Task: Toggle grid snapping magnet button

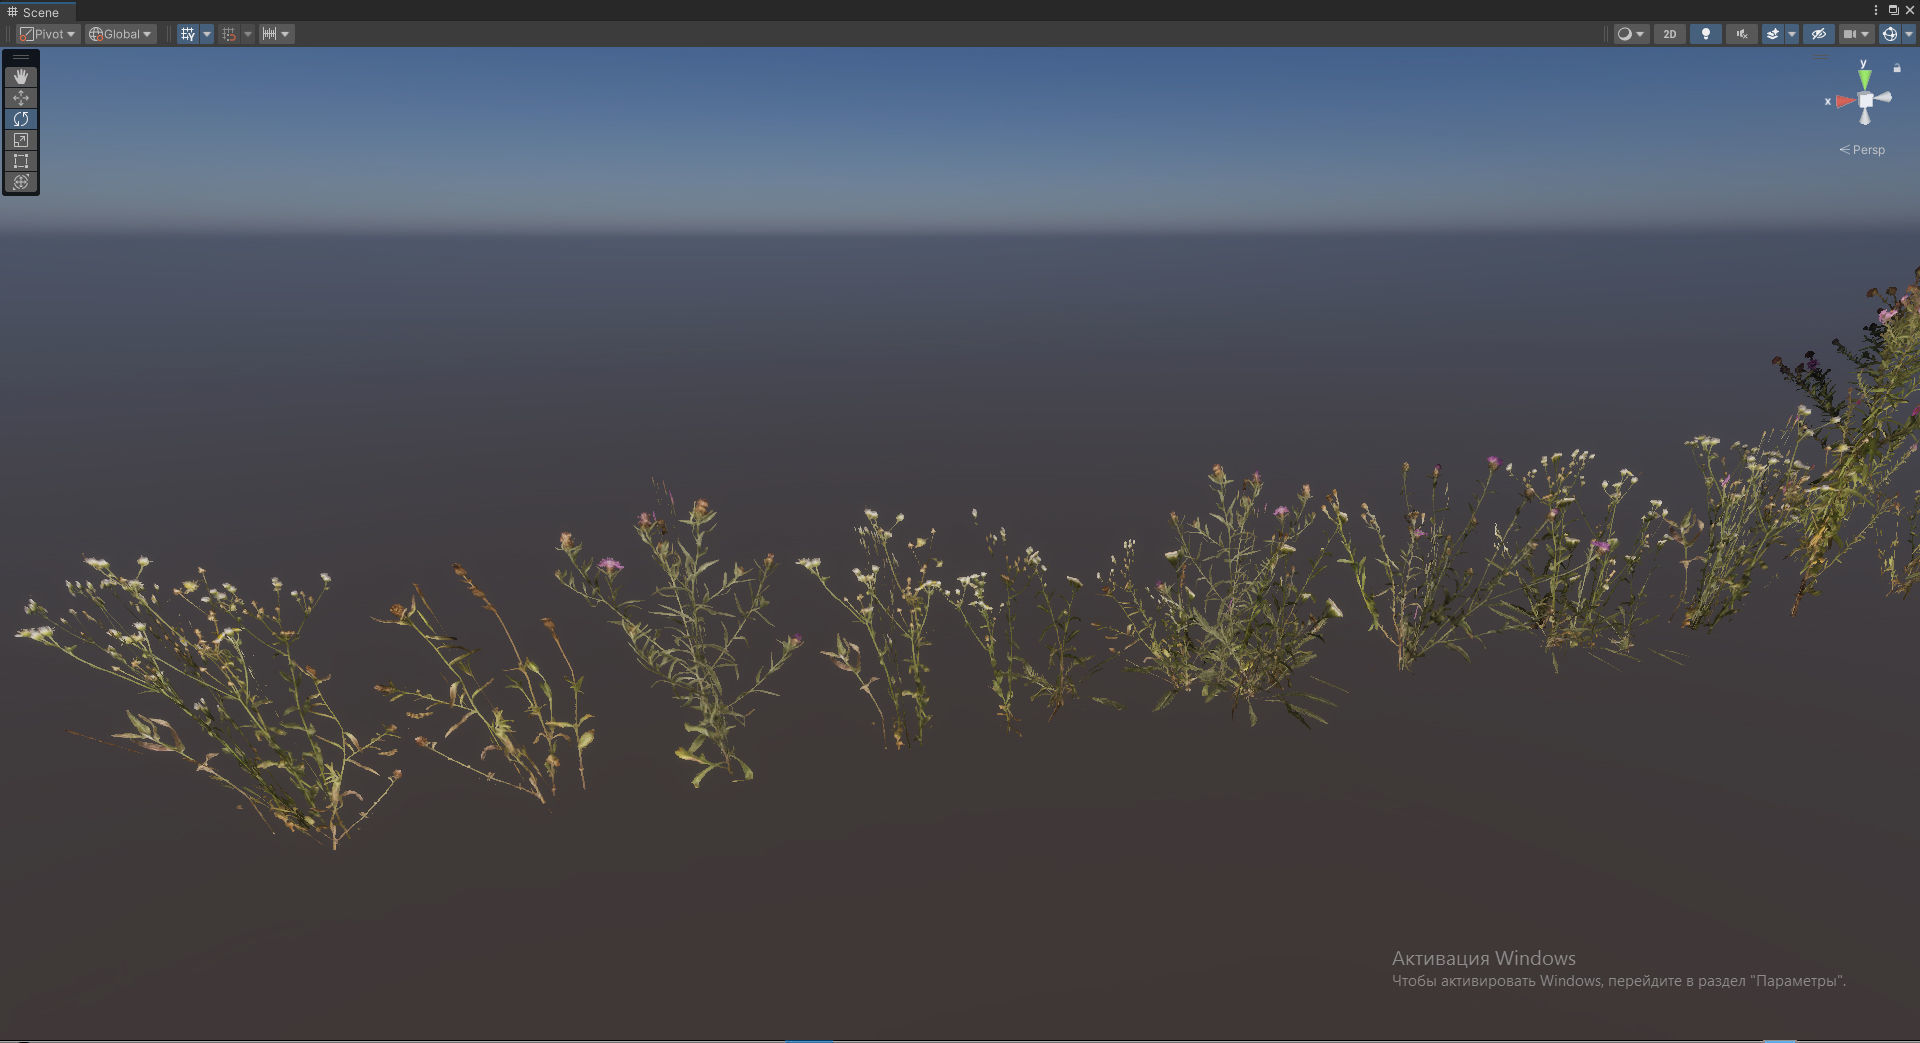Action: (229, 34)
